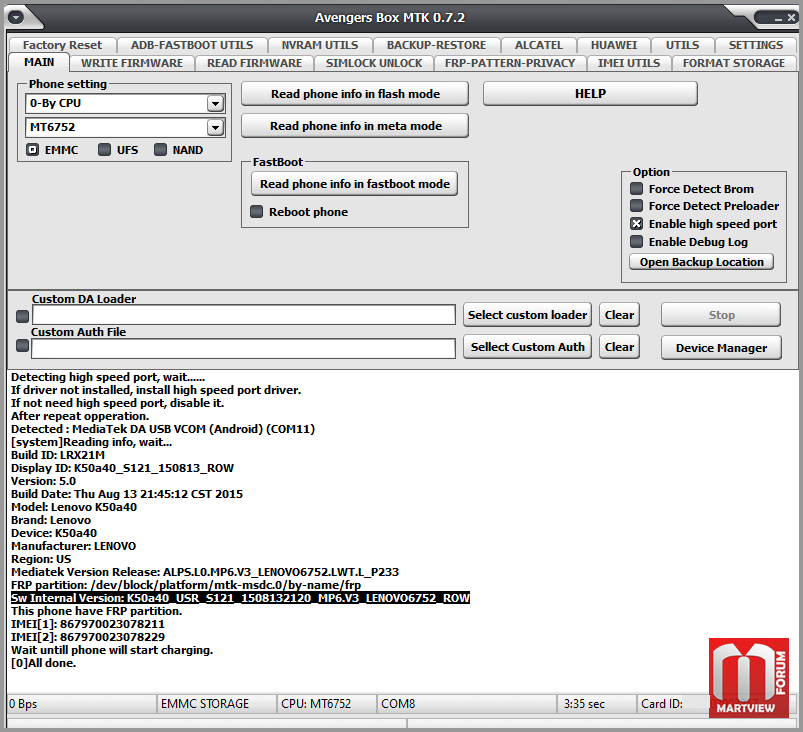Minimize the Avengers Box window
The height and width of the screenshot is (732, 803).
point(778,18)
